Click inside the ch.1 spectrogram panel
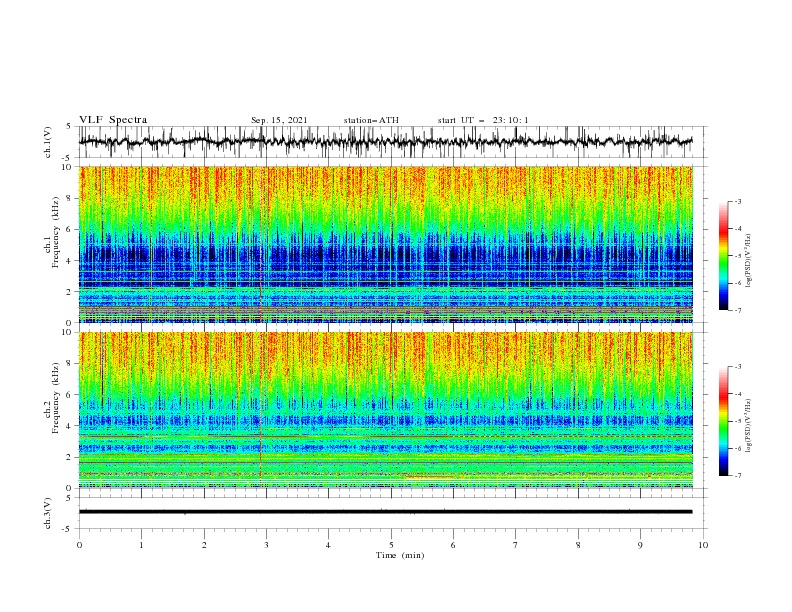Viewport: 792px width, 612px height. click(x=386, y=244)
